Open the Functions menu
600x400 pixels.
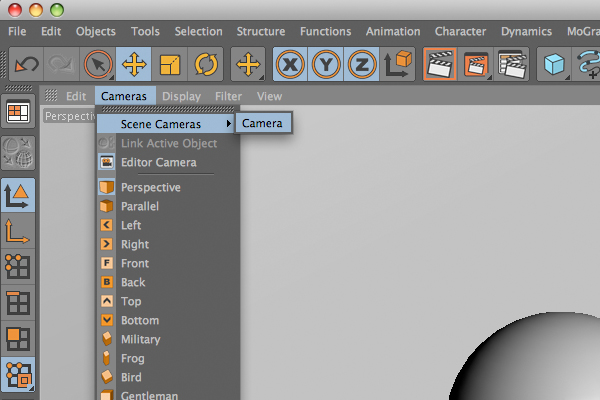[326, 31]
